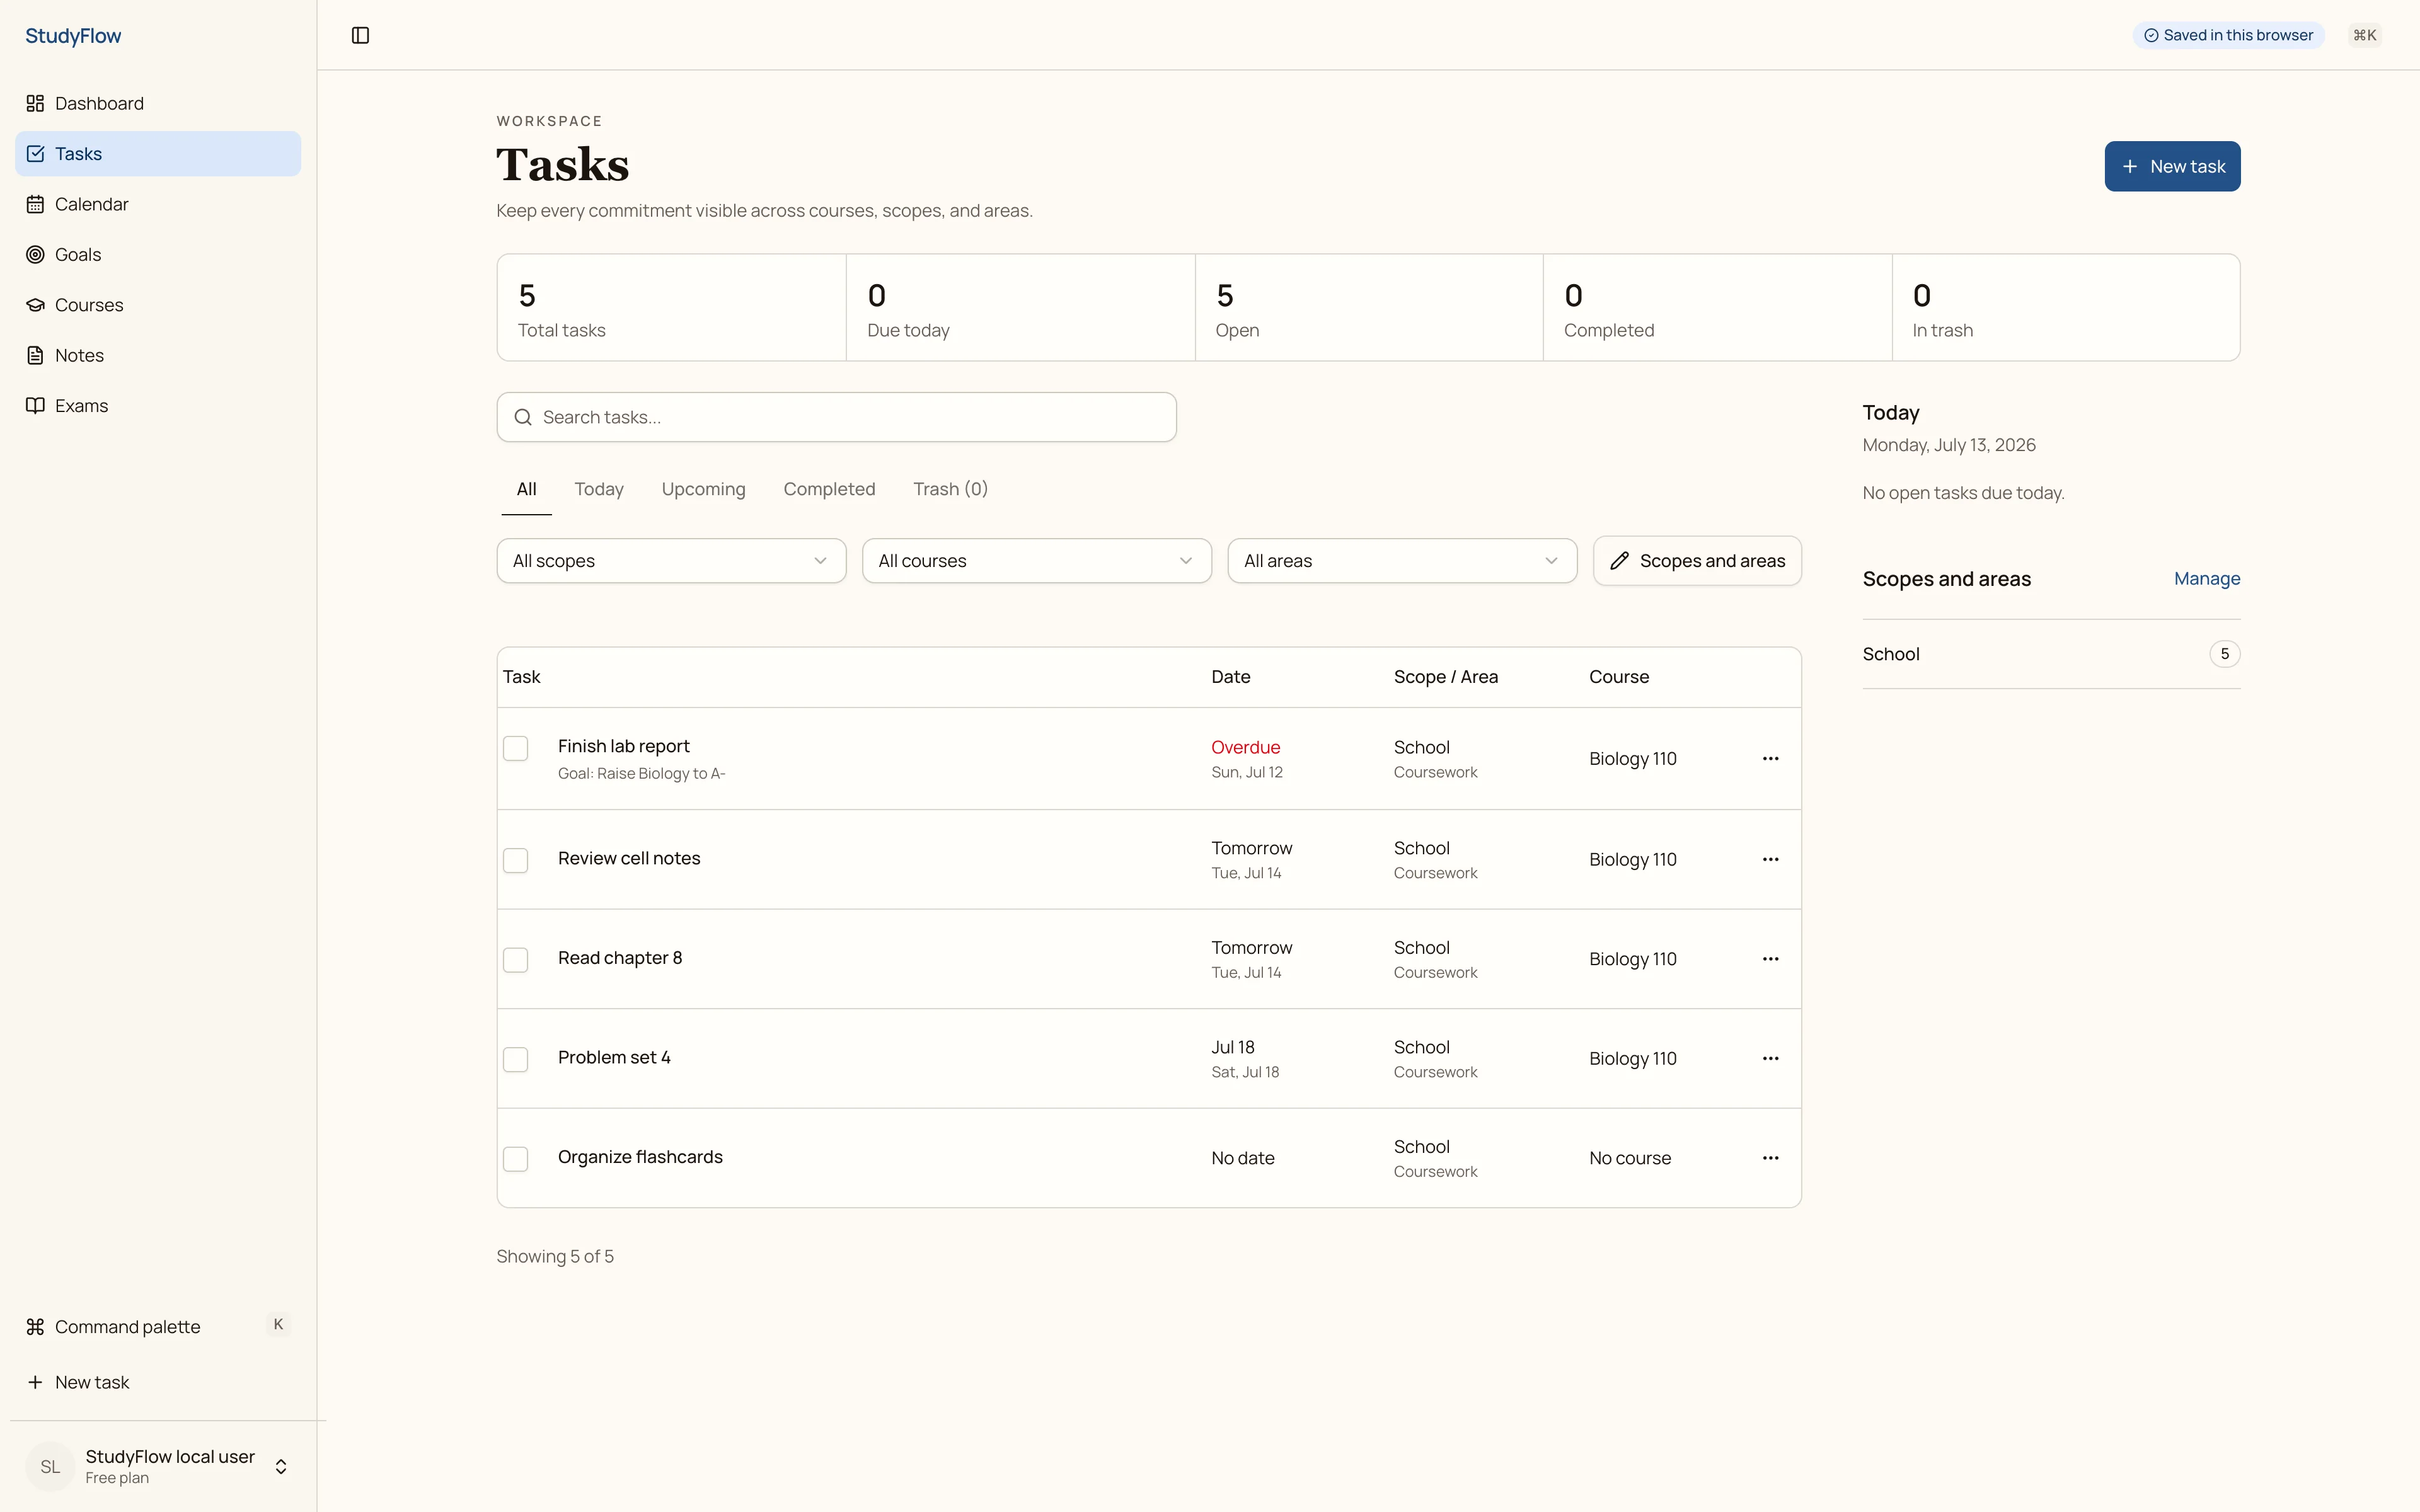Image resolution: width=2420 pixels, height=1512 pixels.
Task: Focus the Search tasks field
Action: pyautogui.click(x=836, y=417)
